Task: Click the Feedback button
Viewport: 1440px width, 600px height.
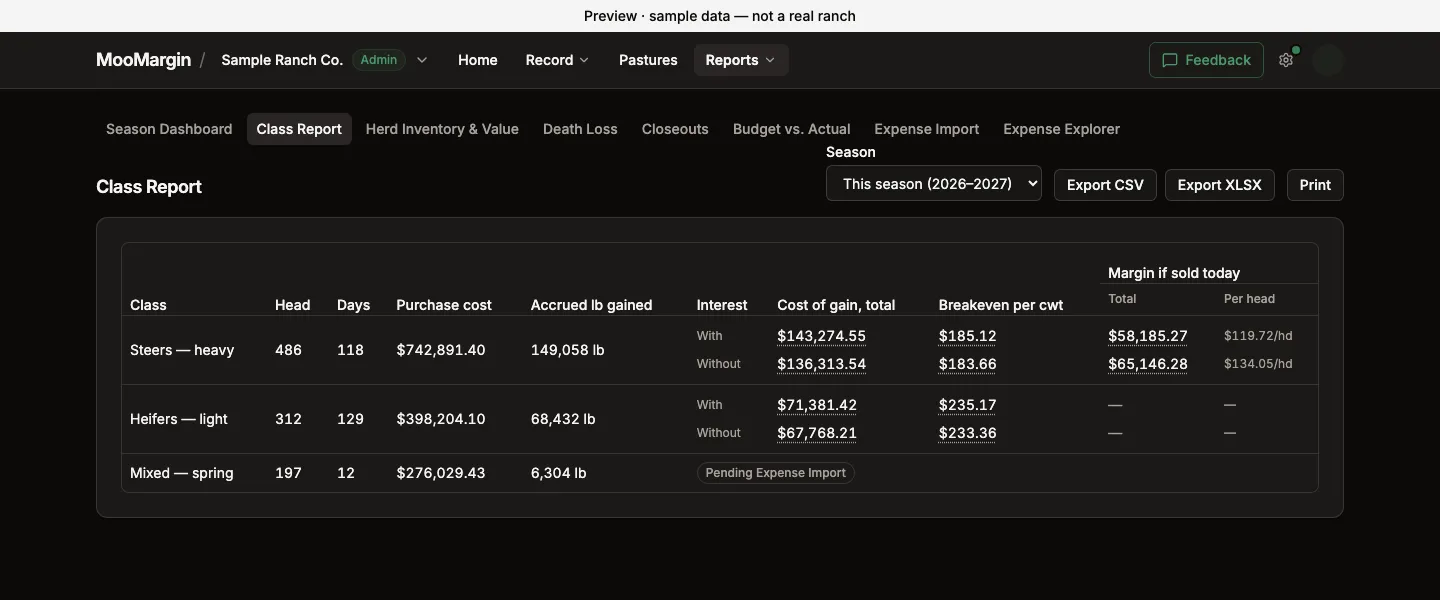Action: (x=1206, y=60)
